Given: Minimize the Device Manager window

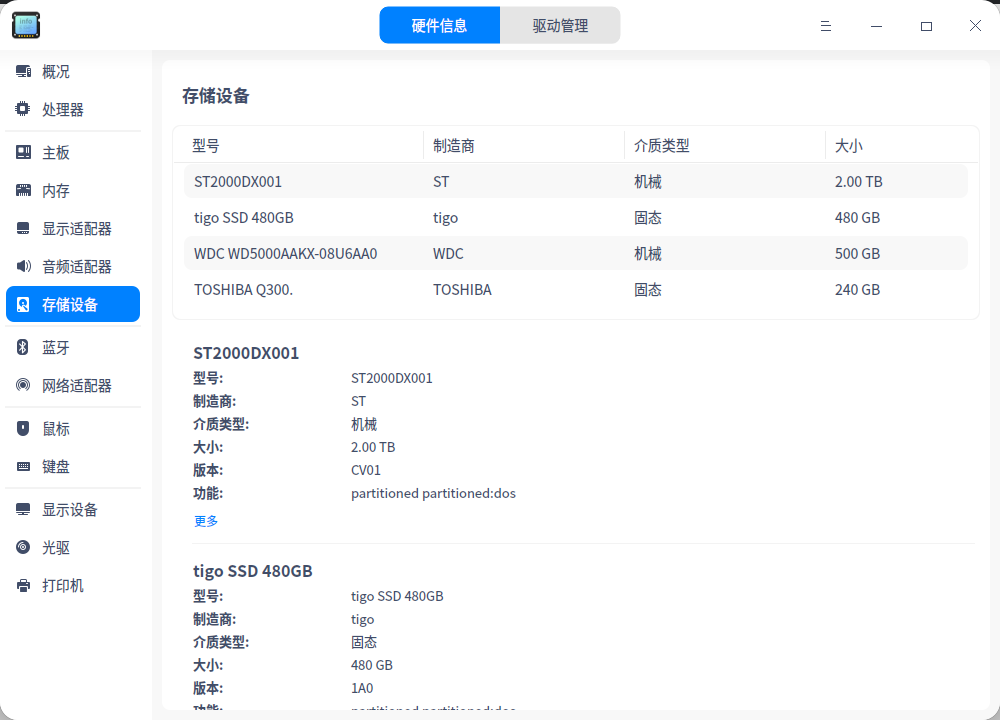Looking at the screenshot, I should pos(876,26).
